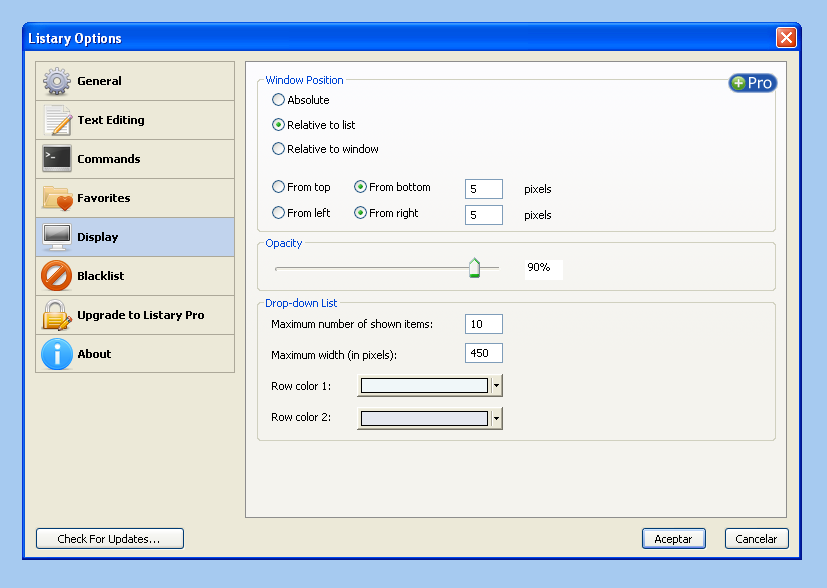Close the Listary Options window

coord(786,38)
